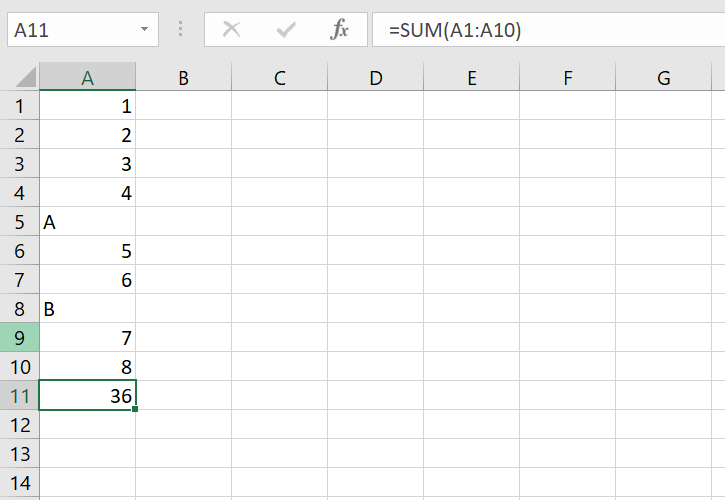725x500 pixels.
Task: Click cell A7 containing 6
Action: (x=87, y=279)
